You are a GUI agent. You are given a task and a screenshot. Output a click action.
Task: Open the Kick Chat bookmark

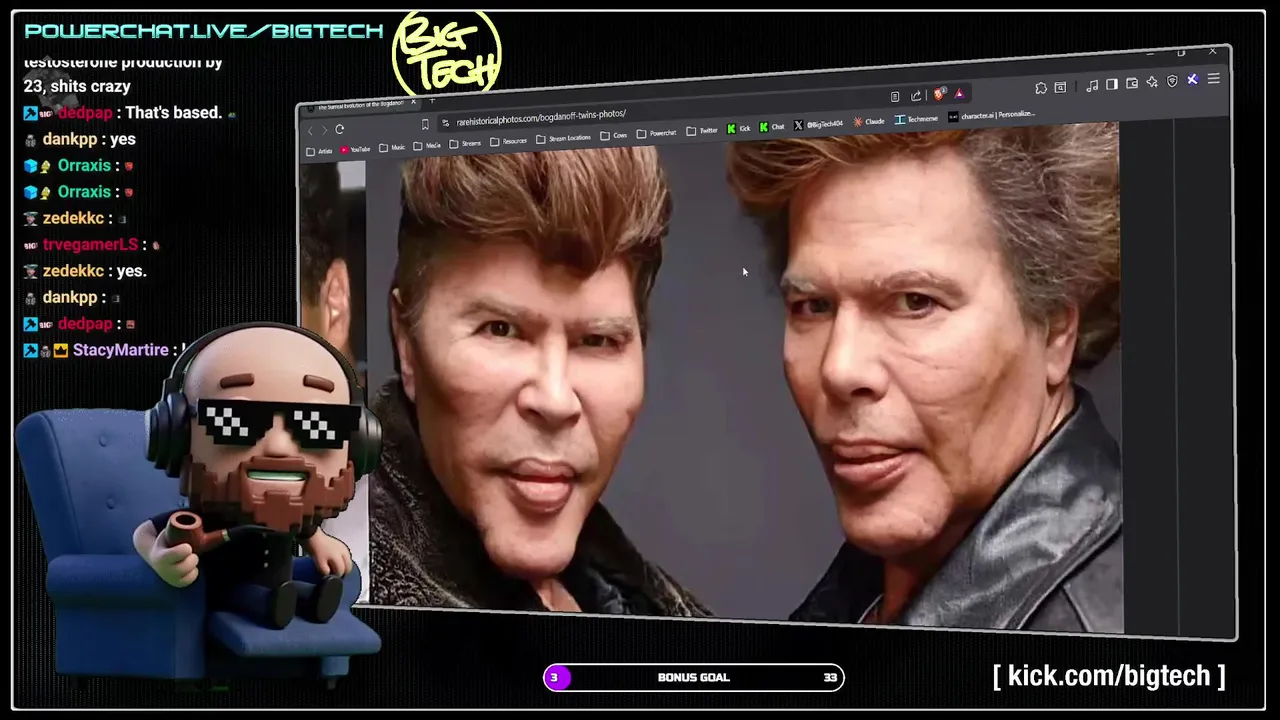pos(771,127)
